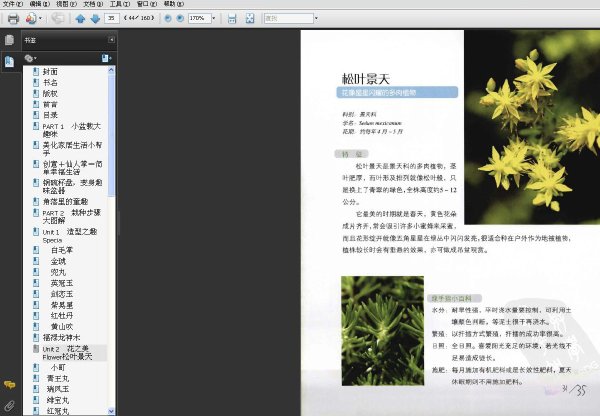Open zoom percentage dropdown arrow

point(214,18)
